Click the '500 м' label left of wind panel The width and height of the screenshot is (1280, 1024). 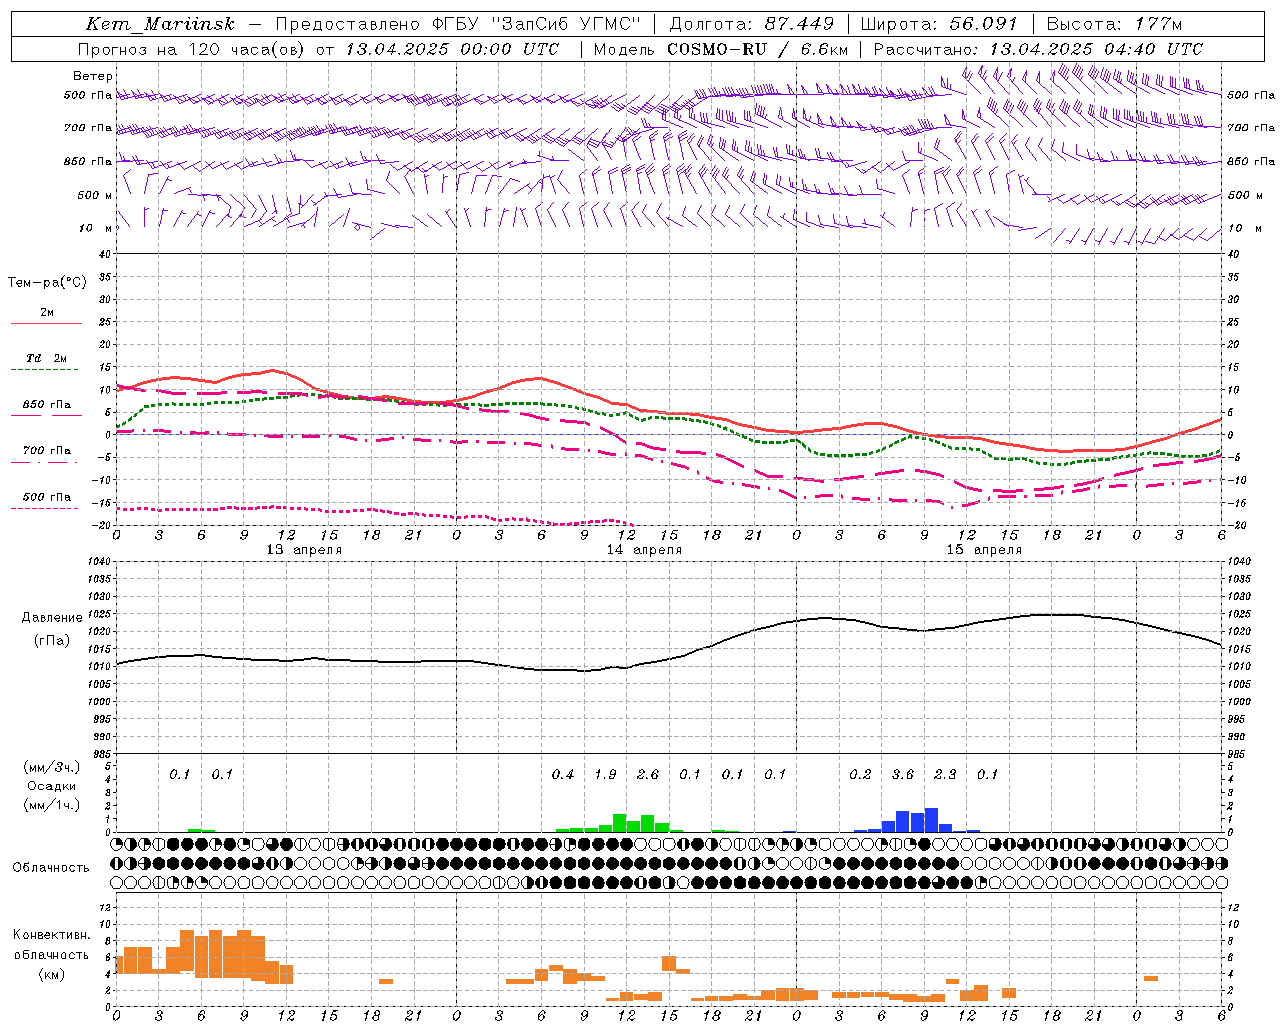coord(95,195)
